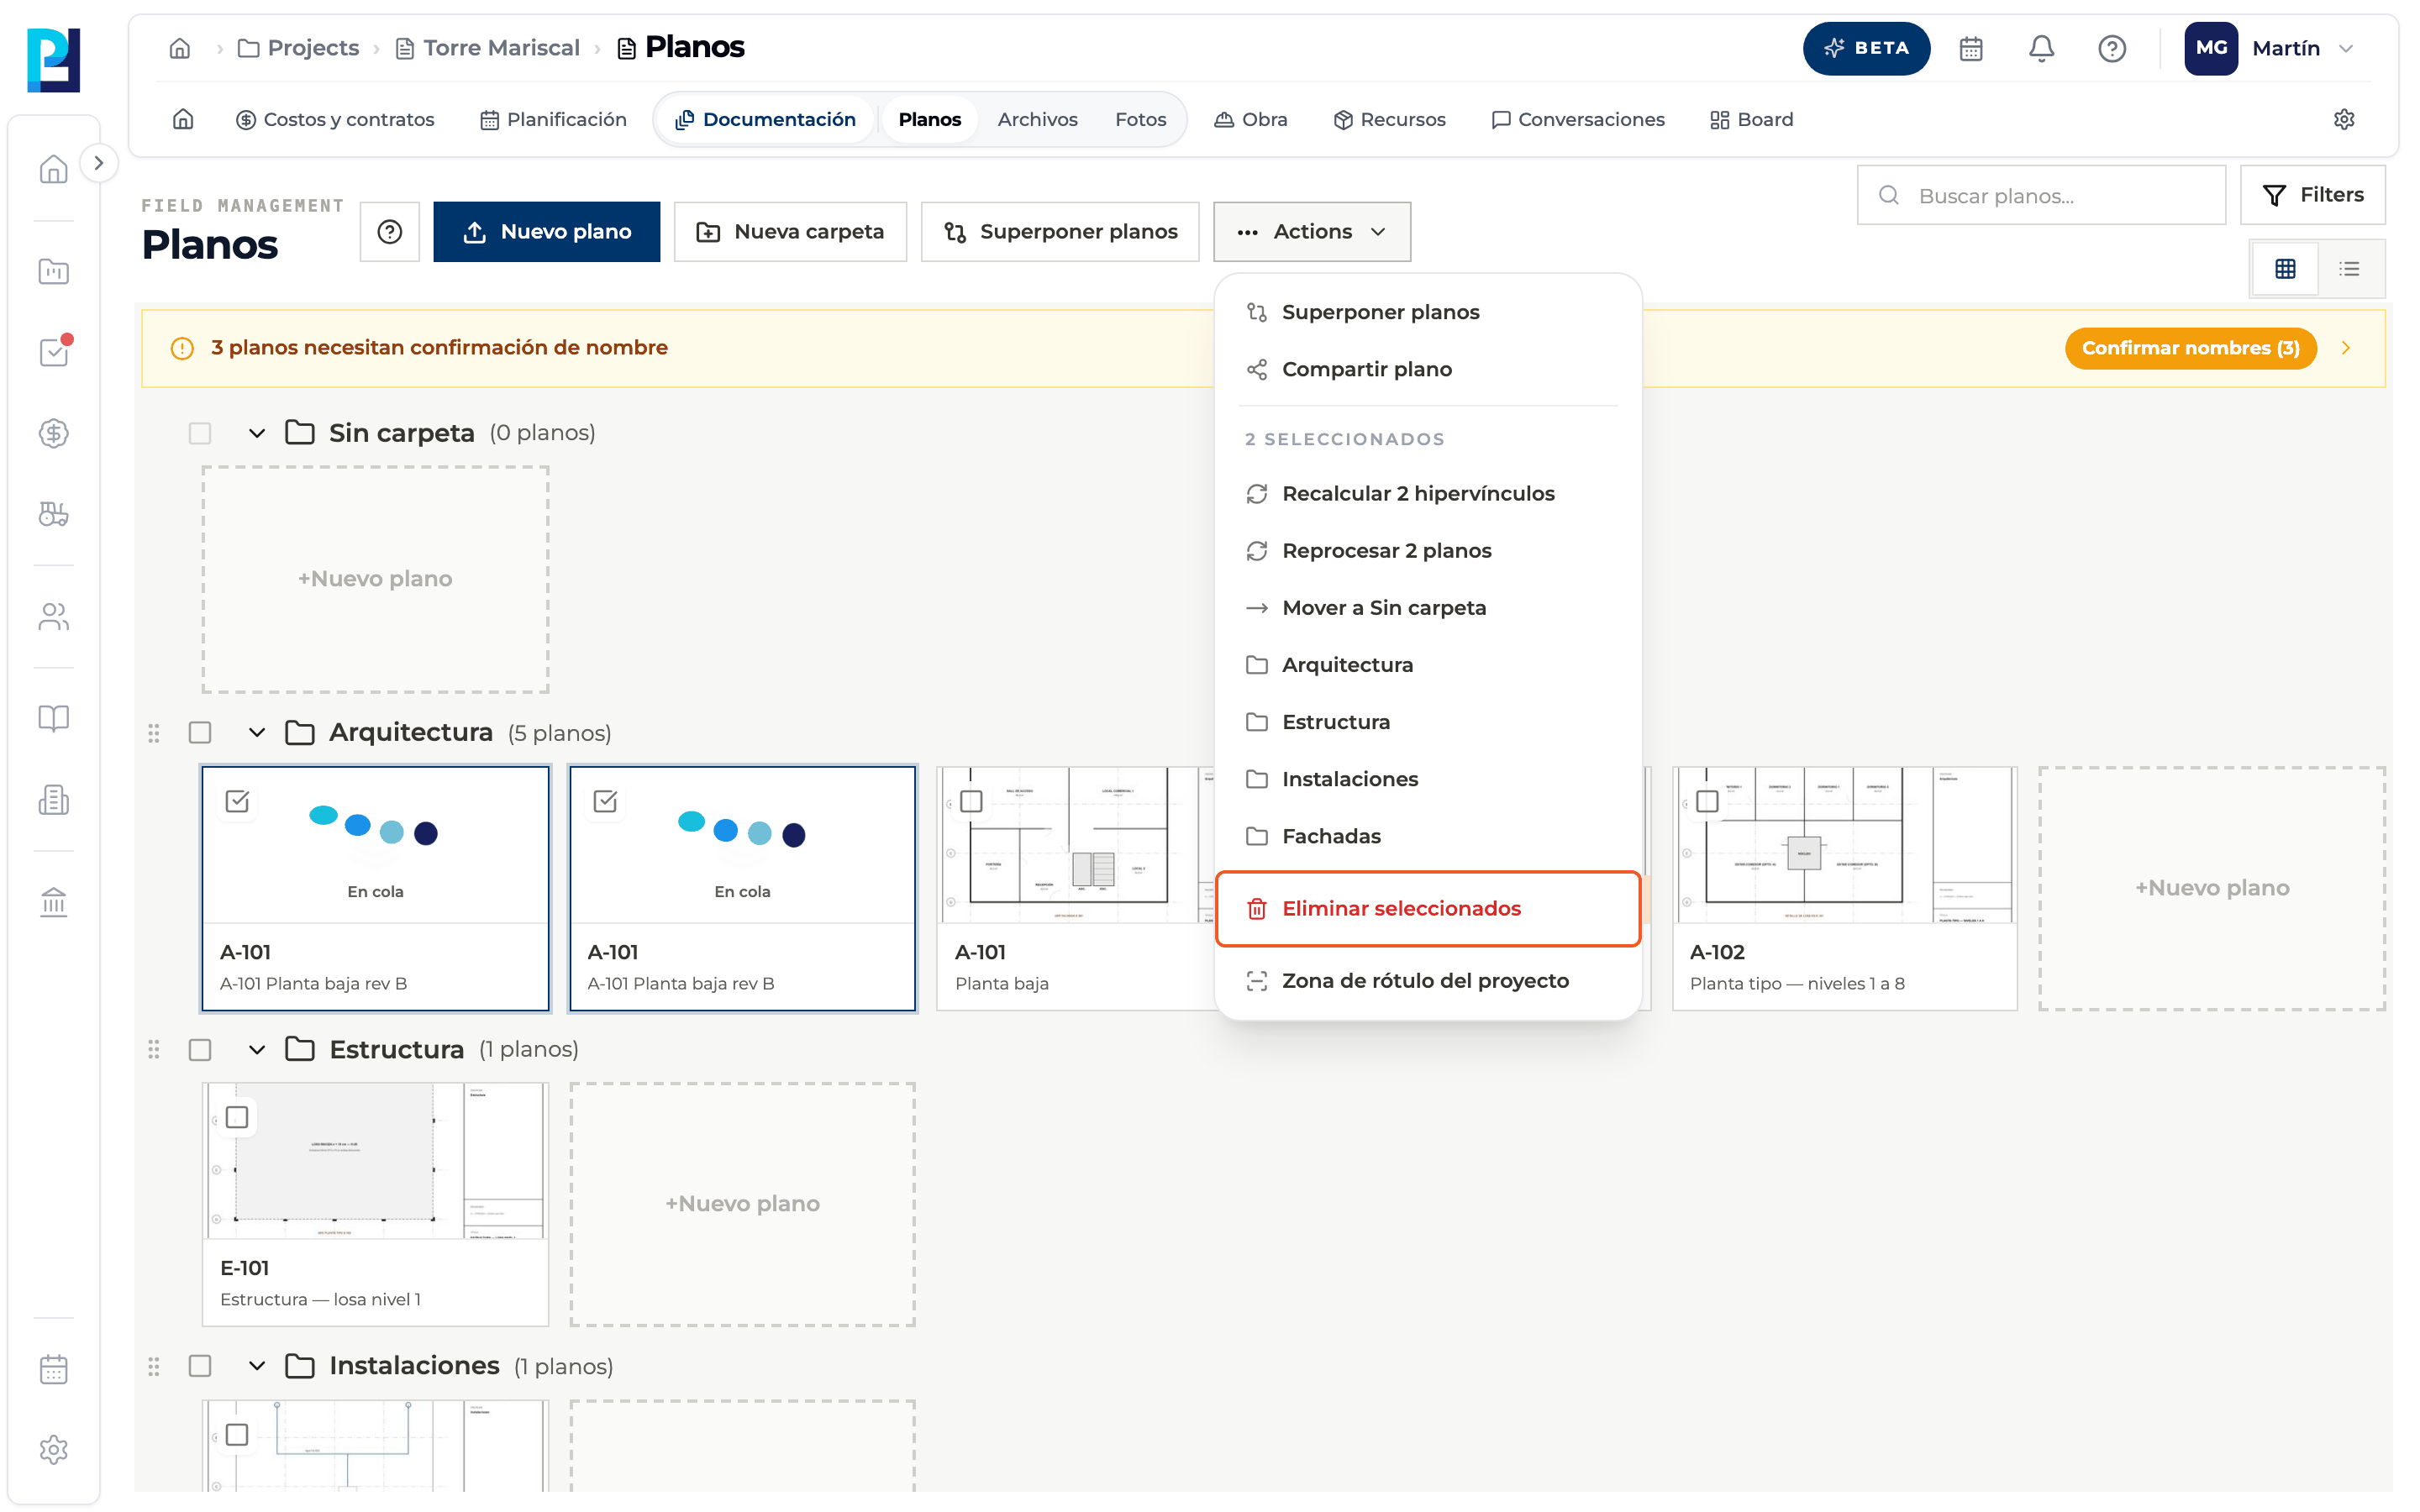Image resolution: width=2420 pixels, height=1512 pixels.
Task: Click Confirmar nombres (3) button
Action: tap(2190, 348)
